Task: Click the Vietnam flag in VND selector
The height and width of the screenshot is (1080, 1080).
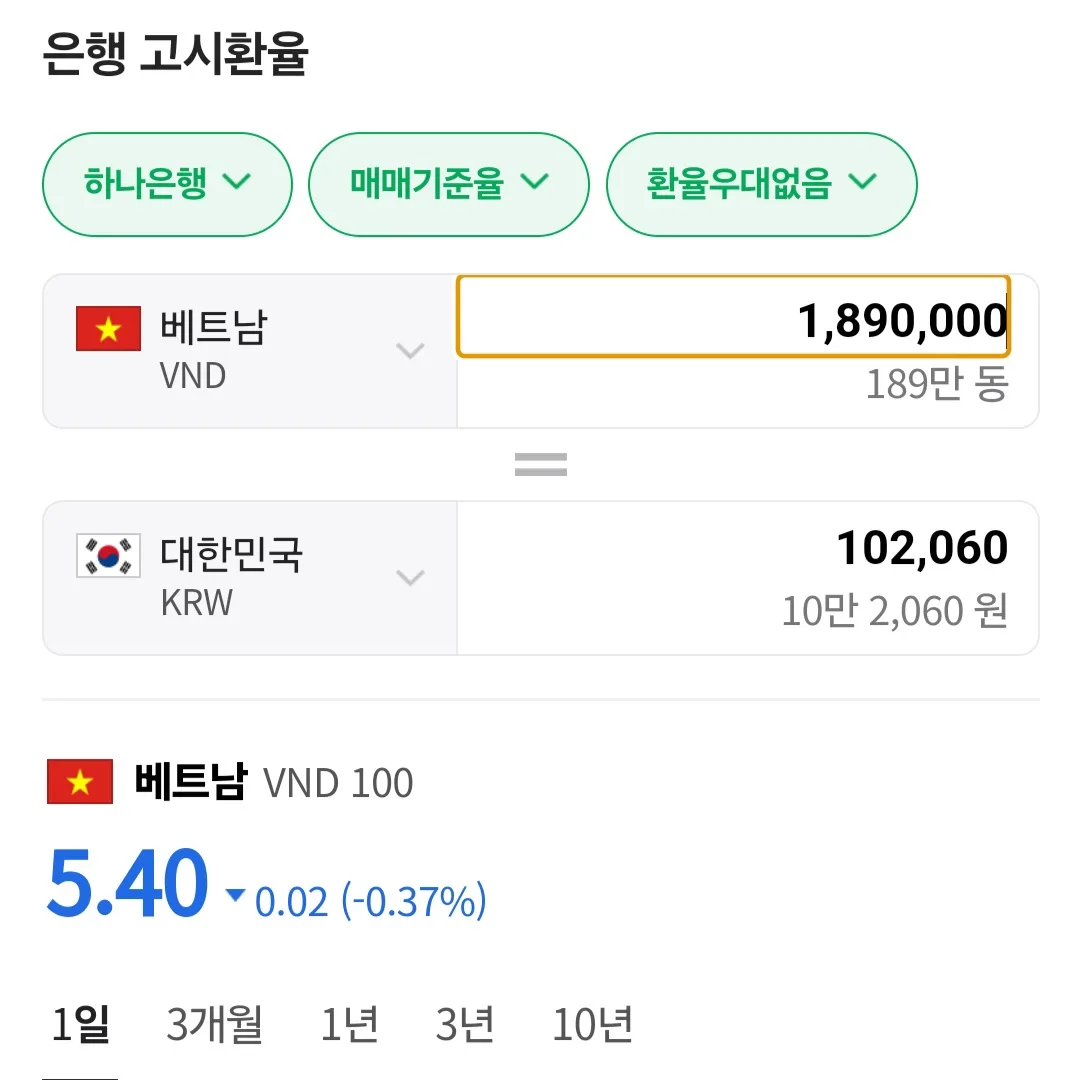Action: [x=108, y=329]
